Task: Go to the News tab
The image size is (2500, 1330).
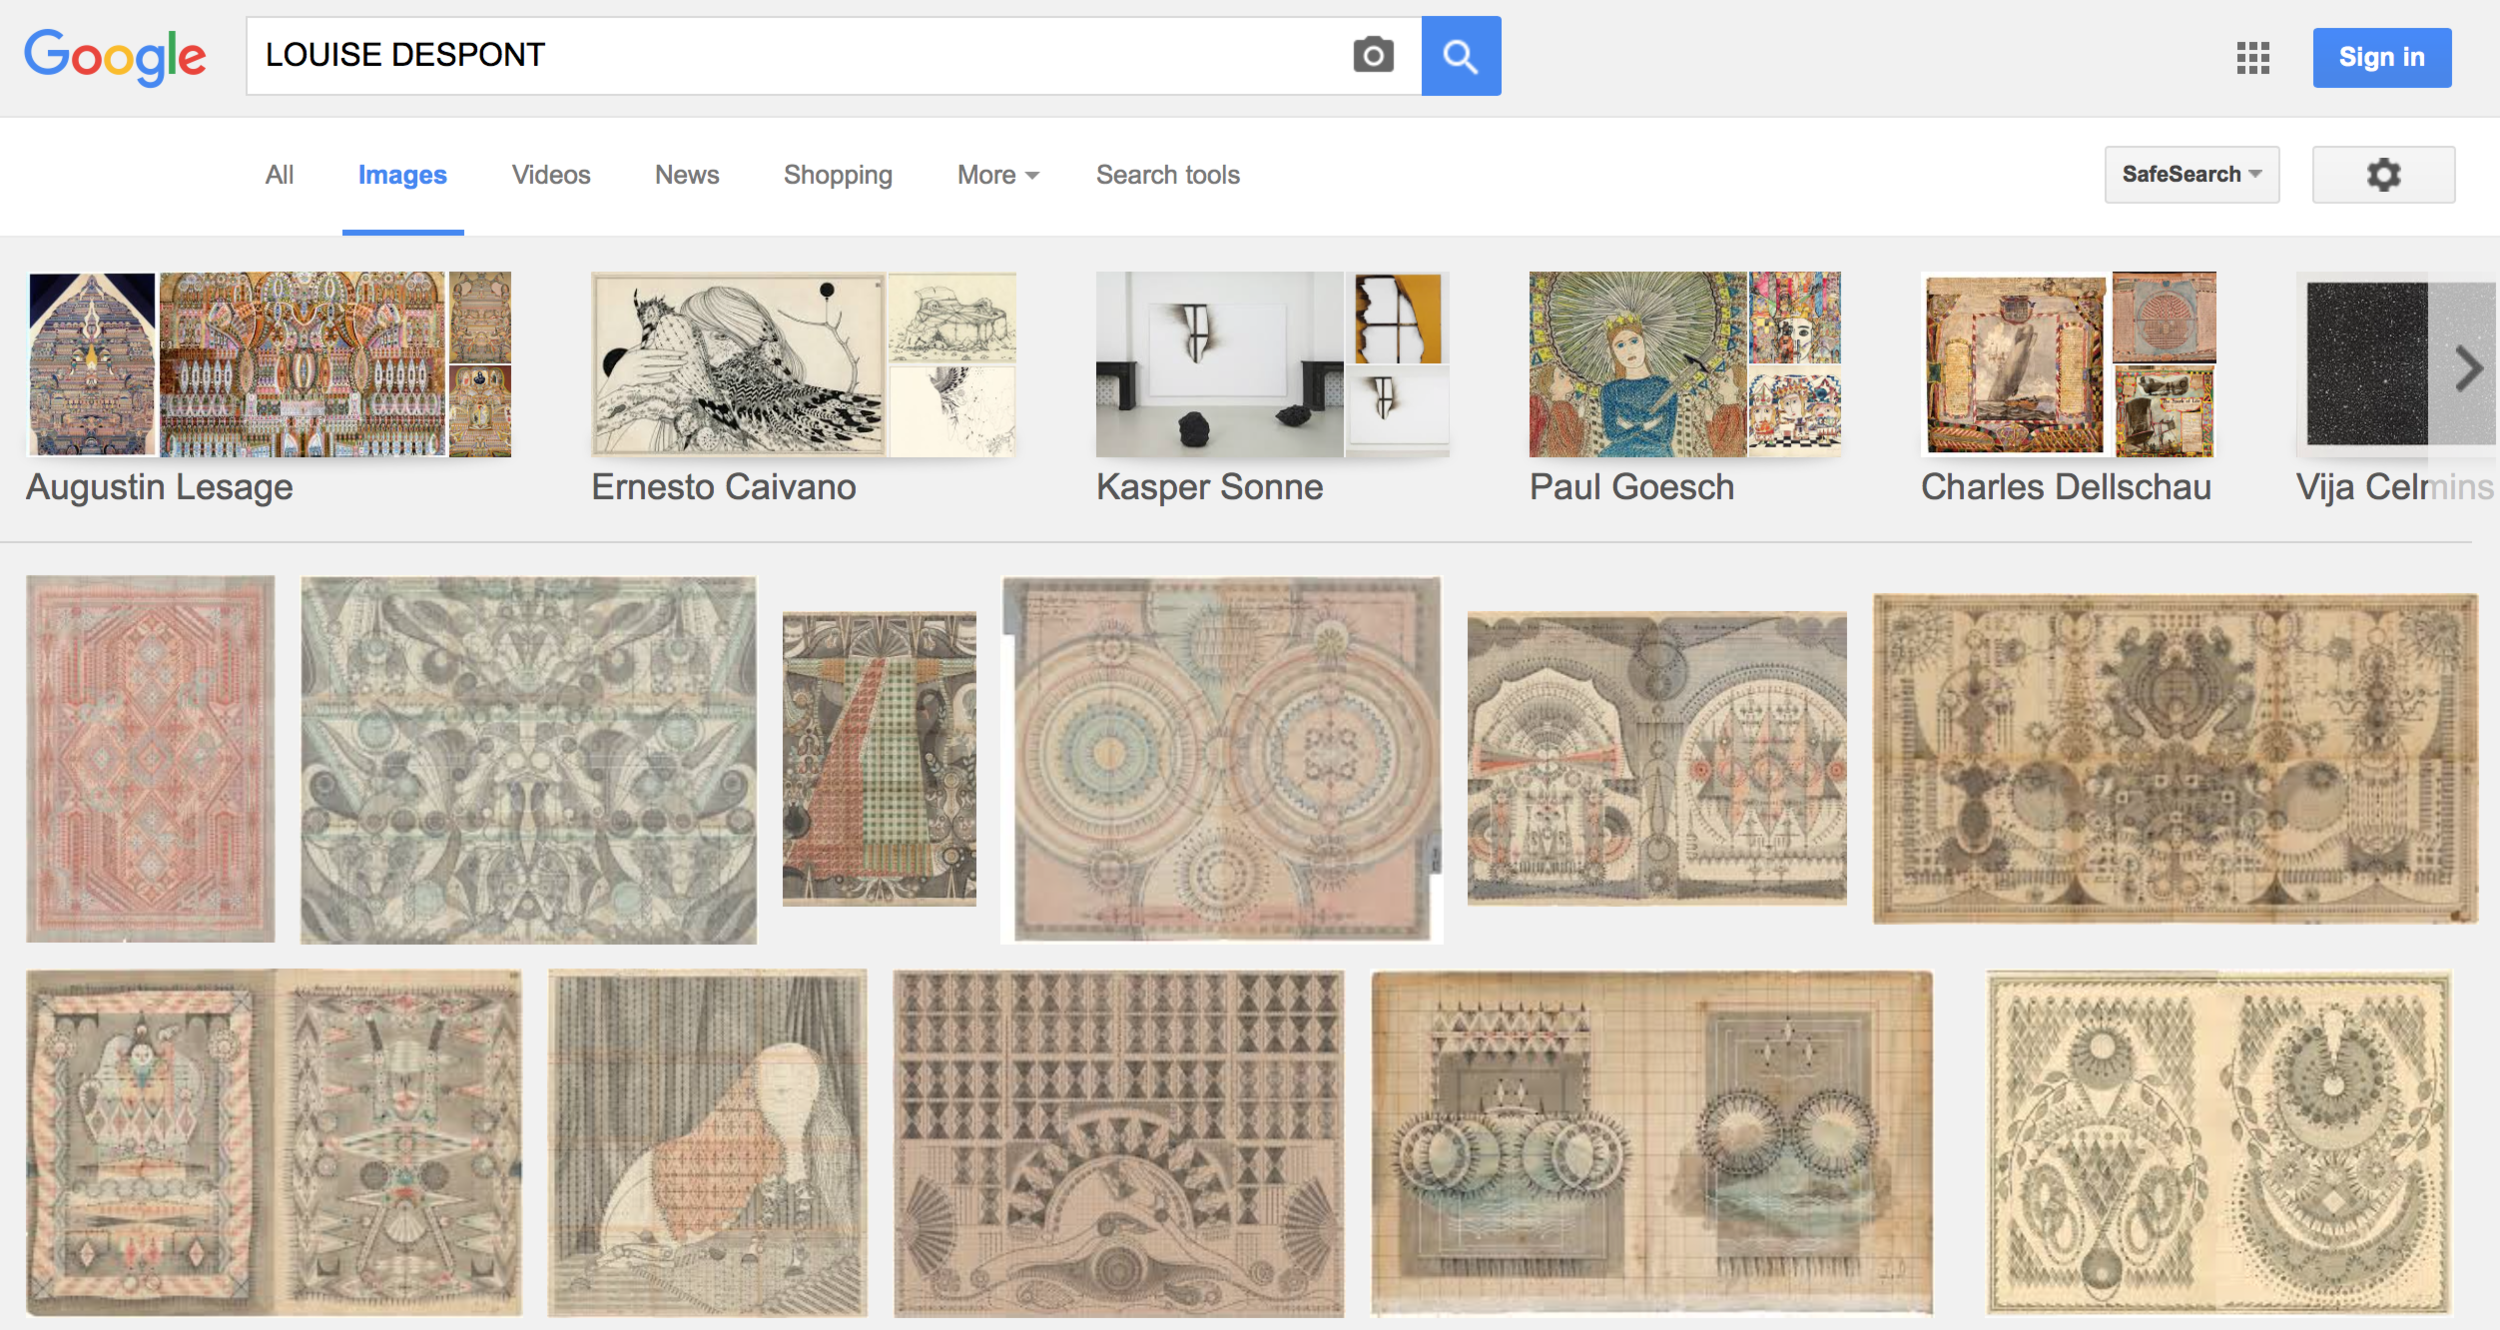Action: tap(687, 175)
